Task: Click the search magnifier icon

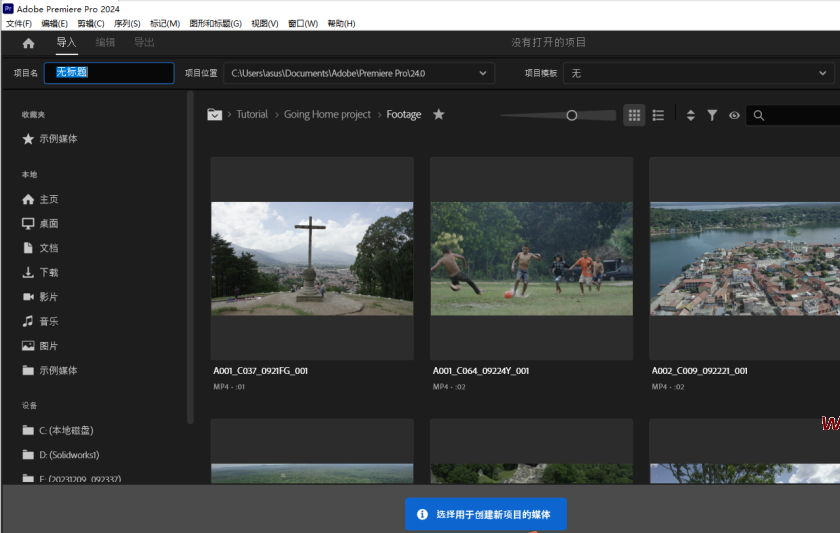Action: 759,115
